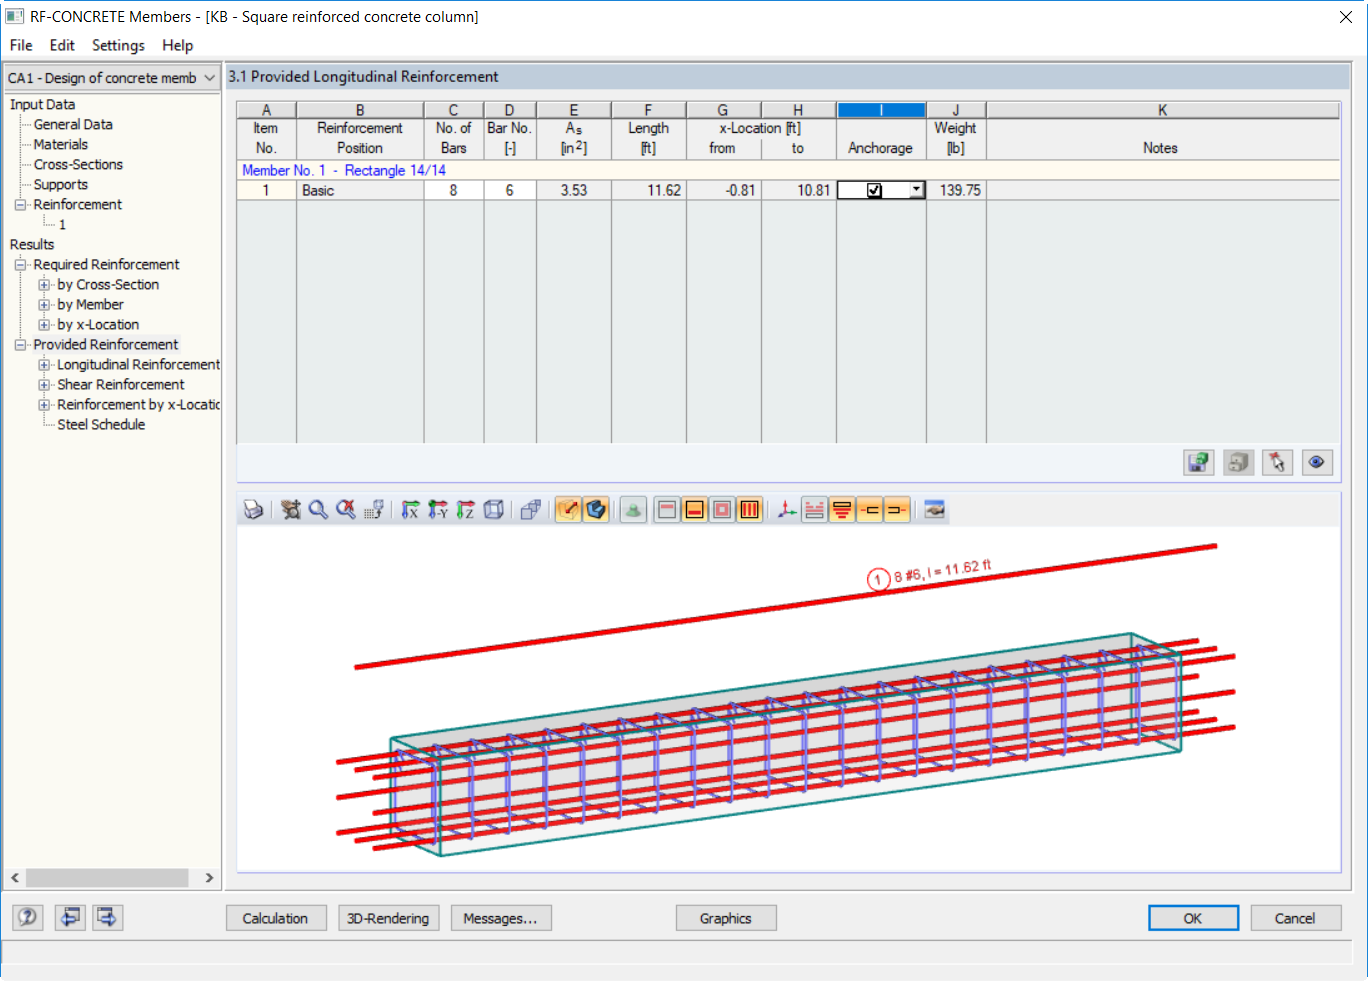Collapse the Reinforcement tree node
Viewport: 1368px width, 981px height.
(x=20, y=205)
